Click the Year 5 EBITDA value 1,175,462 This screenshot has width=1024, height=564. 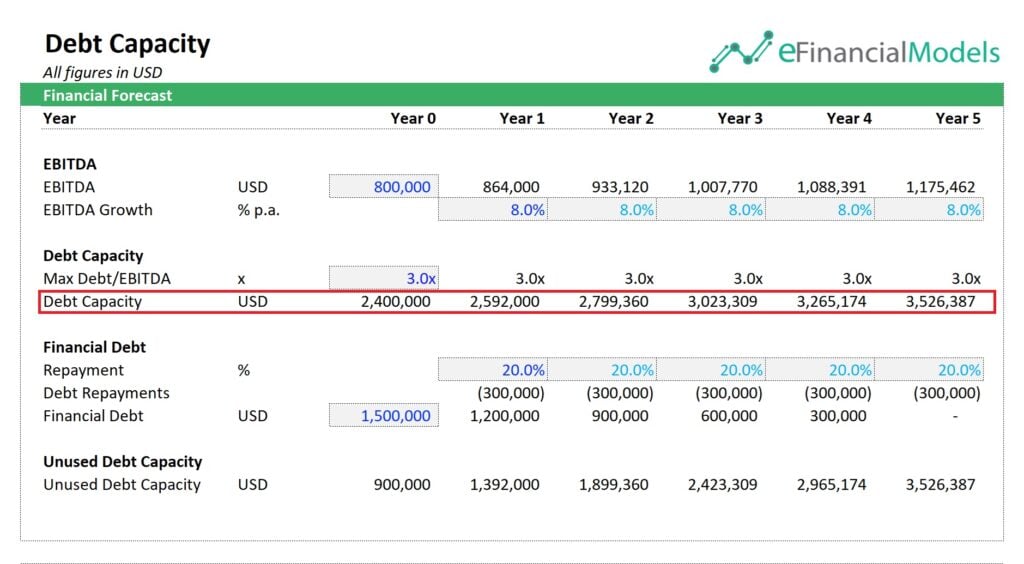[940, 187]
